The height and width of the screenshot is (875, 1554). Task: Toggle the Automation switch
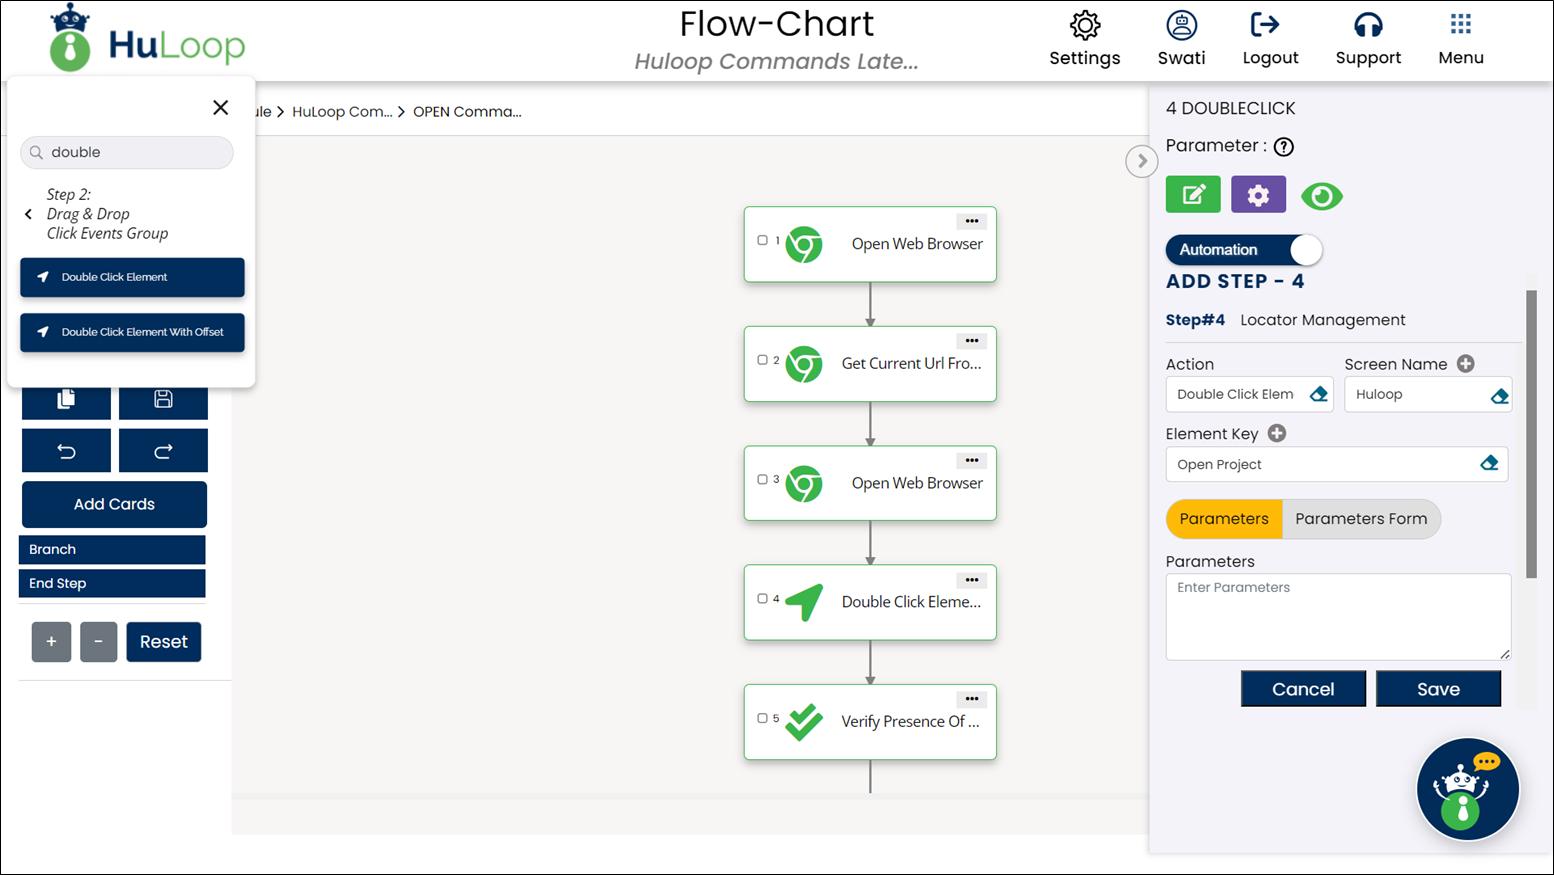click(x=1244, y=250)
